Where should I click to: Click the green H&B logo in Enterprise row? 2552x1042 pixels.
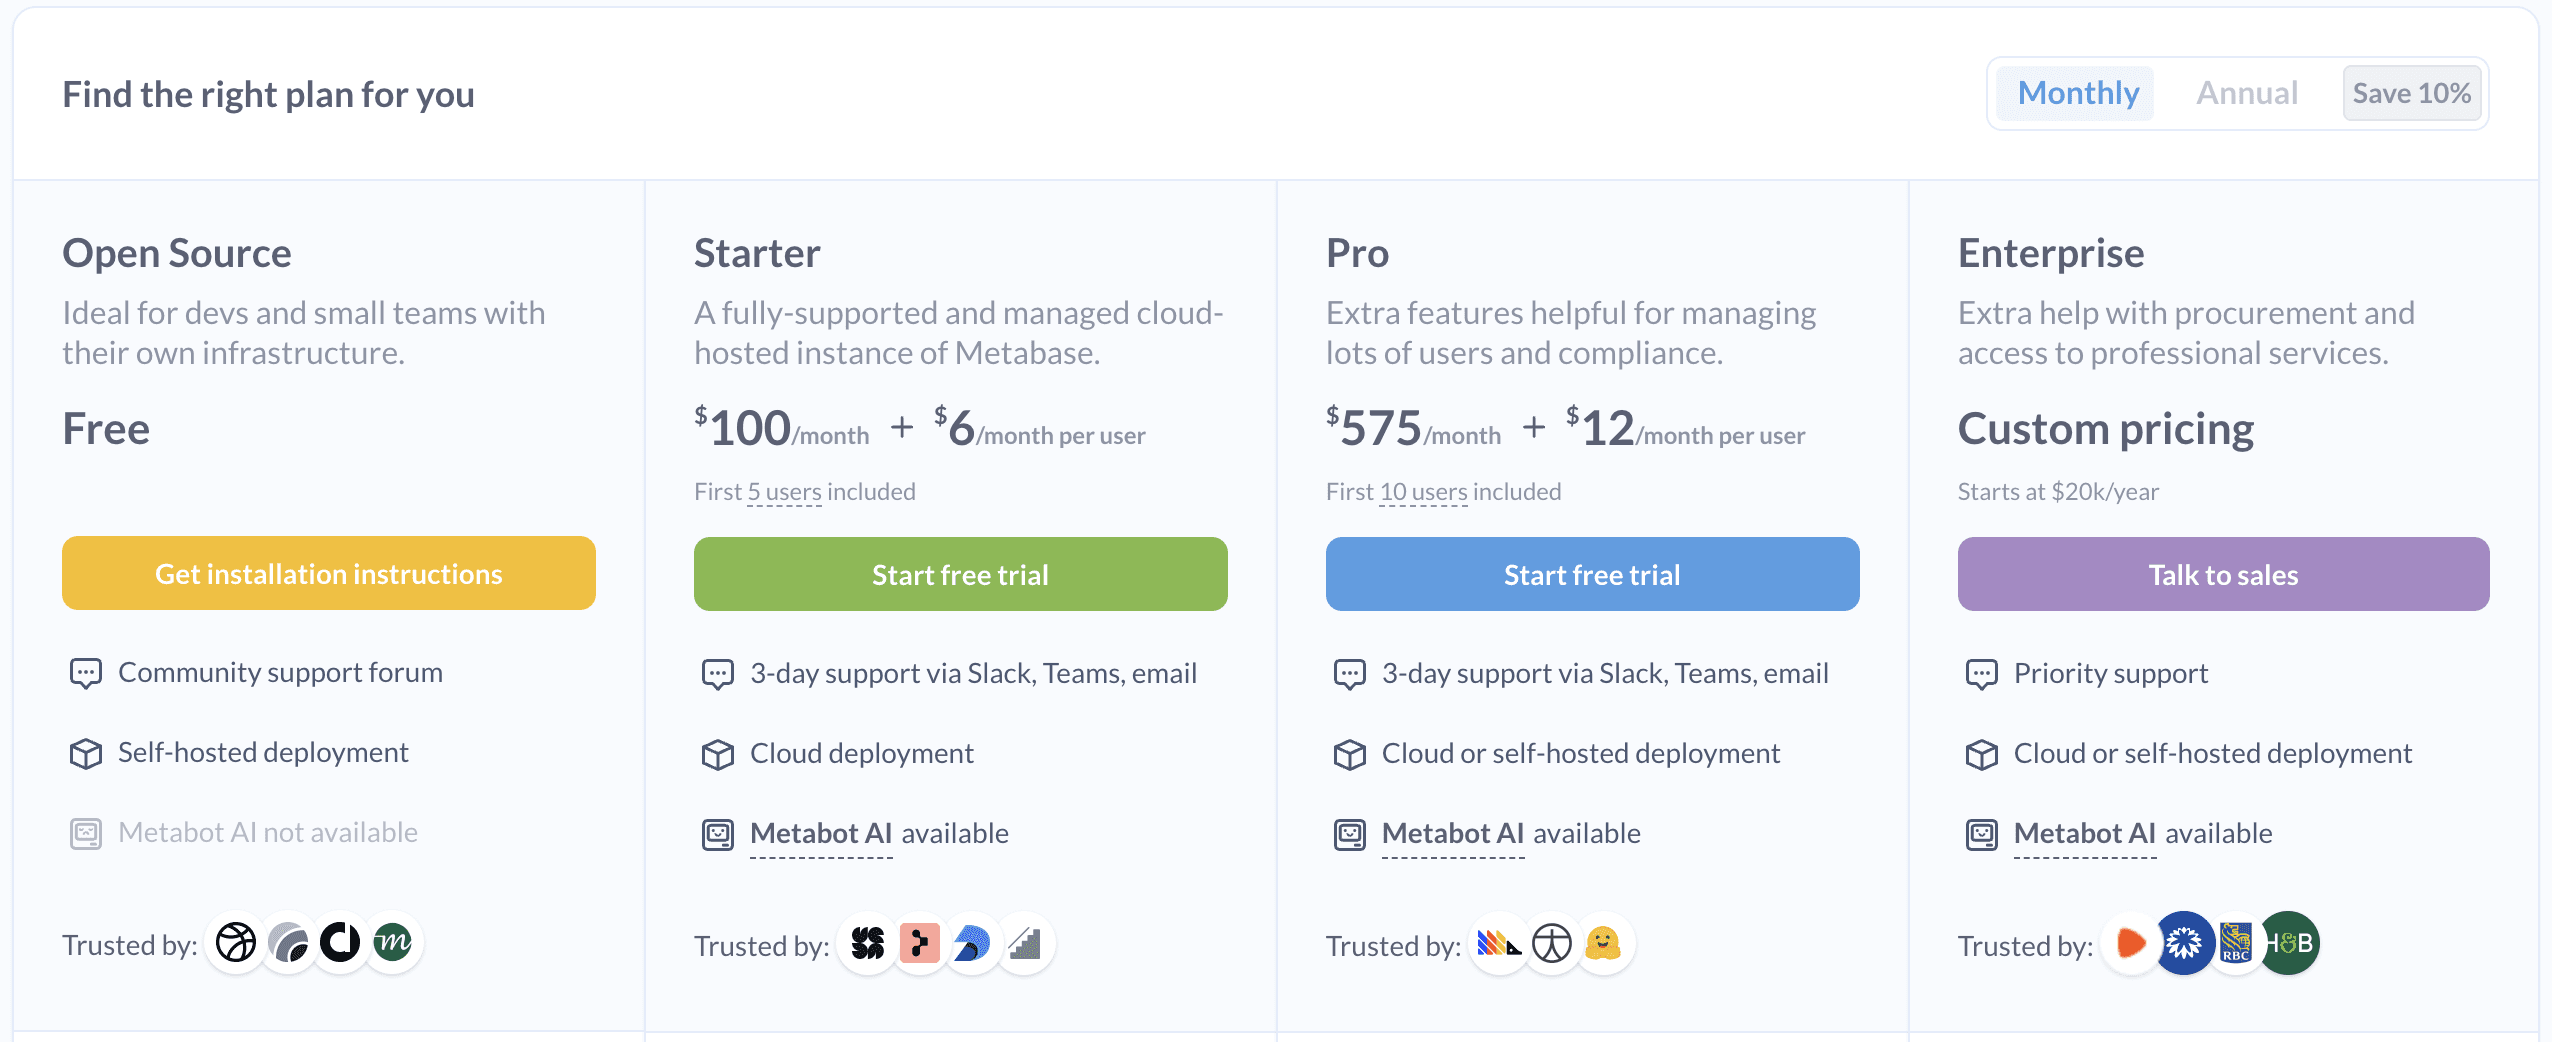(x=2293, y=942)
